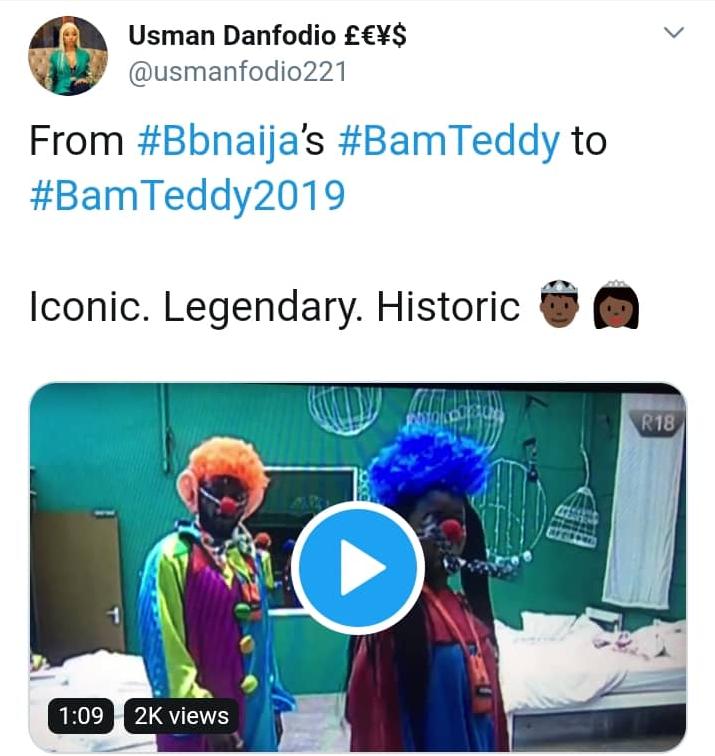The image size is (715, 756).
Task: Click the R18 rating badge in video
Action: [658, 423]
